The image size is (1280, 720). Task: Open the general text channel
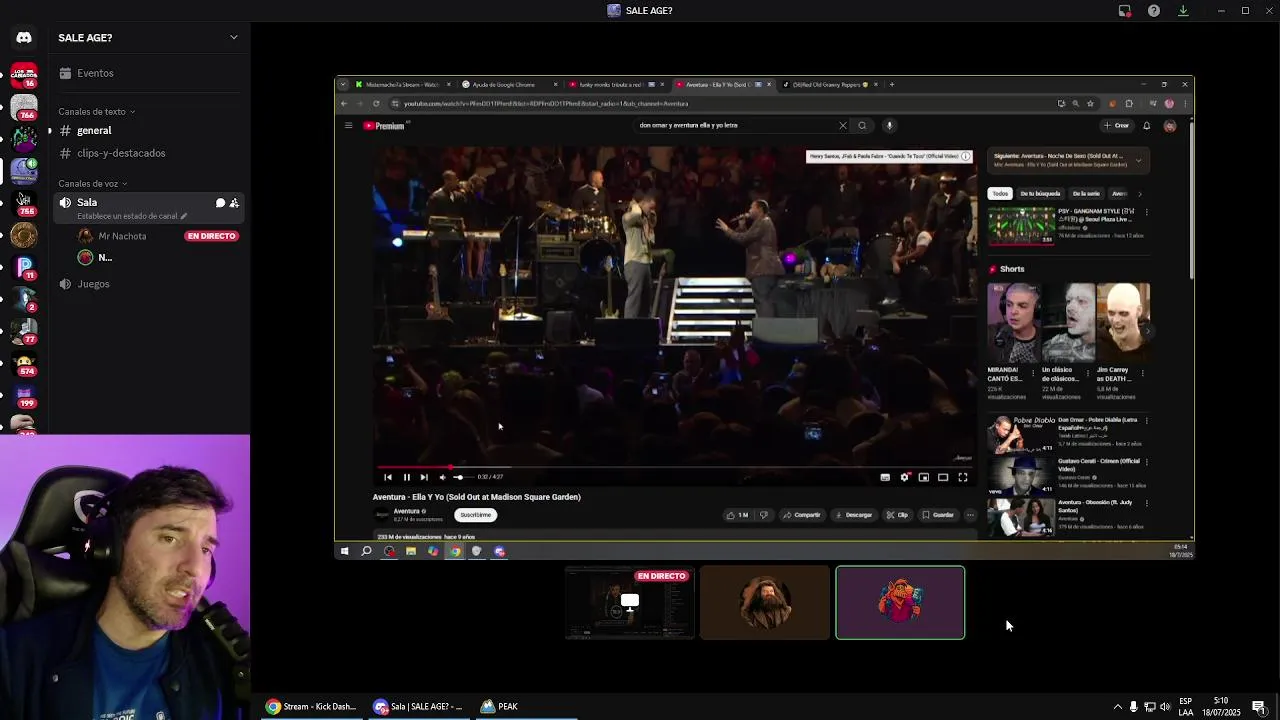point(150,131)
